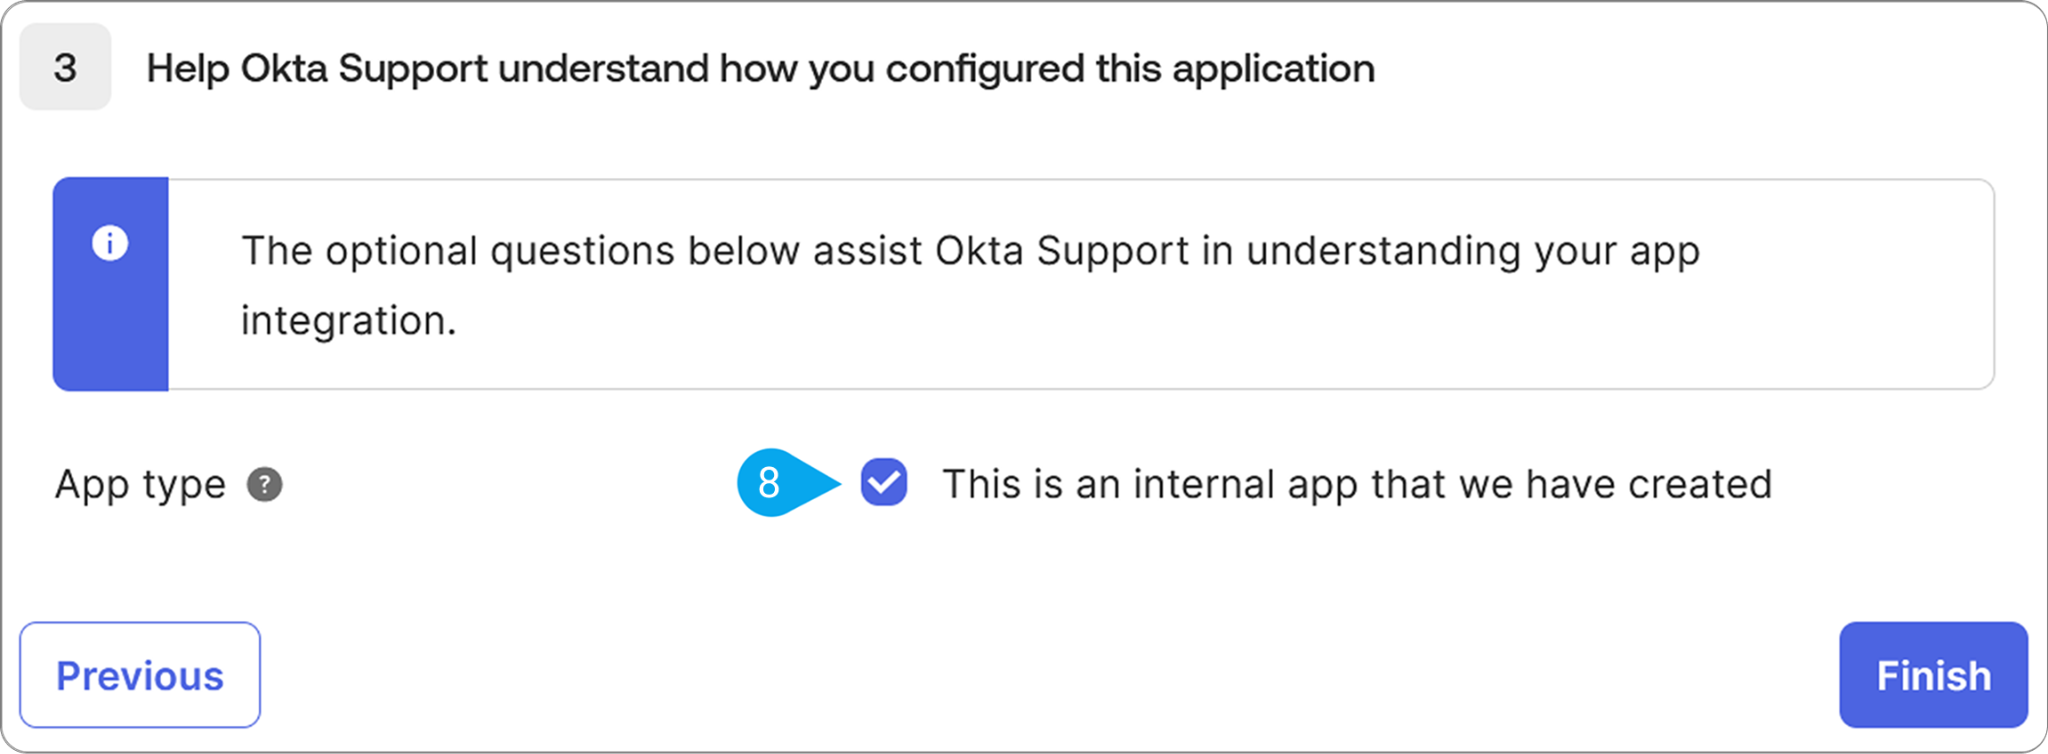Click the Finish button
This screenshot has width=2048, height=754.
click(x=1933, y=675)
